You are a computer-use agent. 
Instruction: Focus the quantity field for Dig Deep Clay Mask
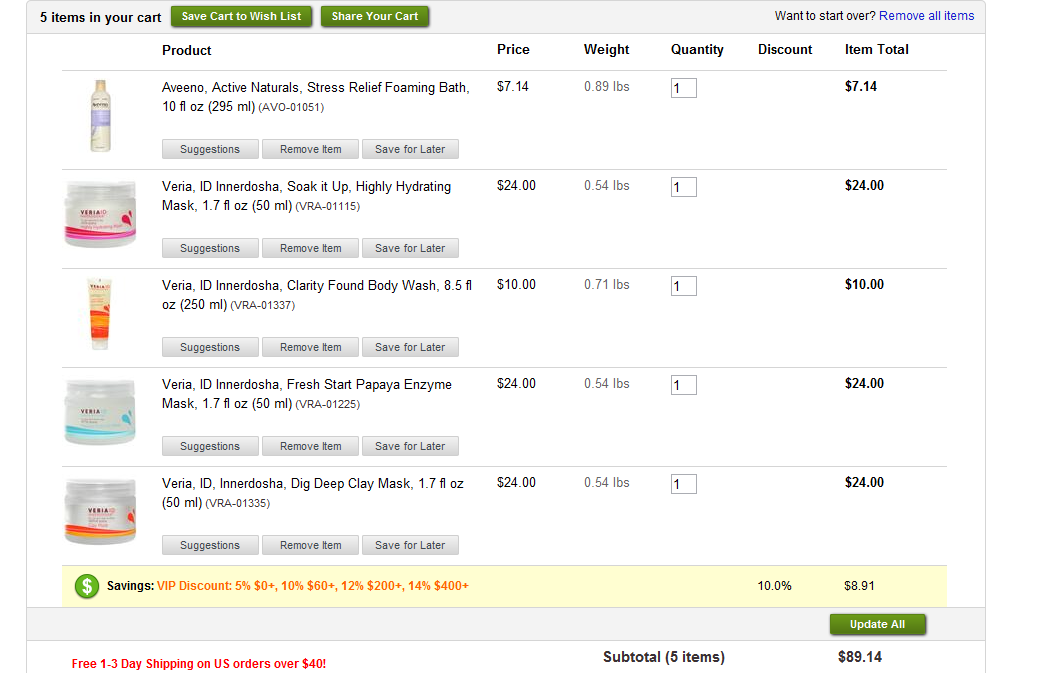pyautogui.click(x=684, y=484)
